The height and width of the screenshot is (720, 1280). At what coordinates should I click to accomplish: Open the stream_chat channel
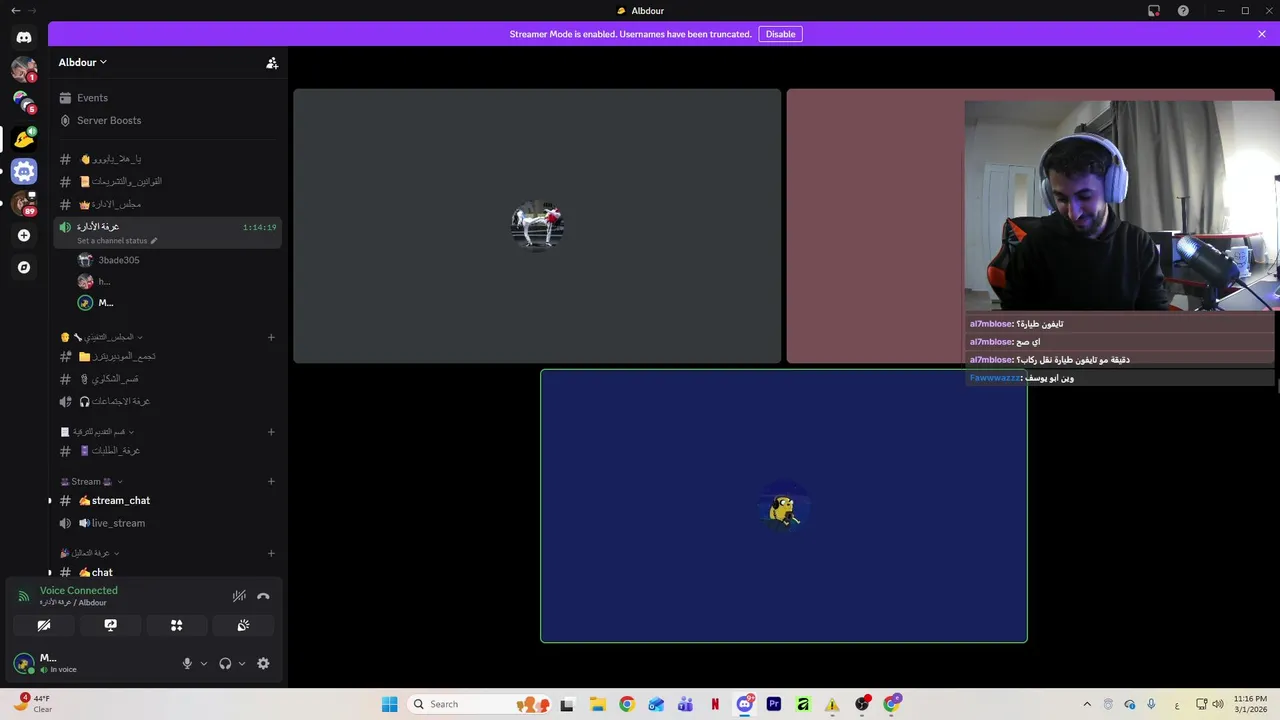tap(168, 501)
